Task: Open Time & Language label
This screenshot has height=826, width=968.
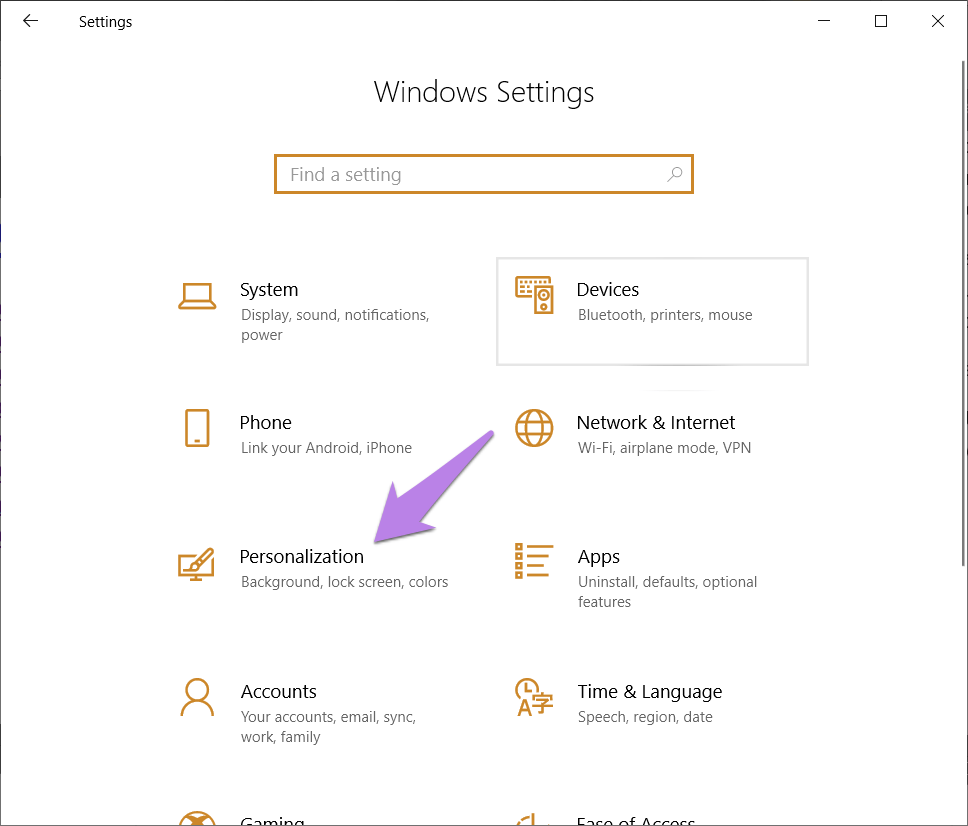Action: 649,692
